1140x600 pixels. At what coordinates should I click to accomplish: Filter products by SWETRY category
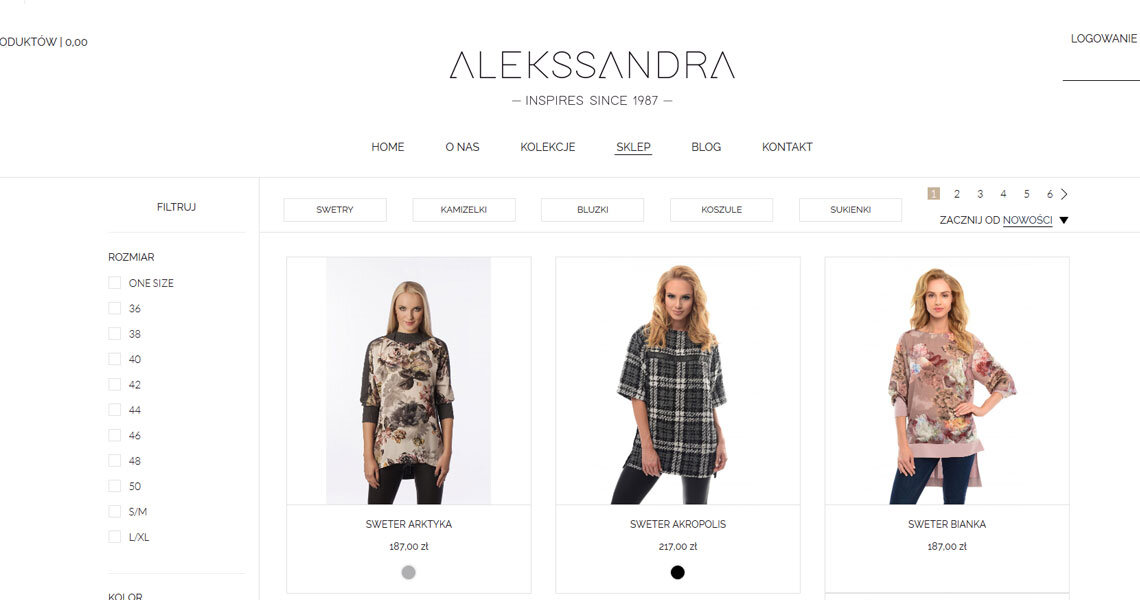[x=334, y=209]
